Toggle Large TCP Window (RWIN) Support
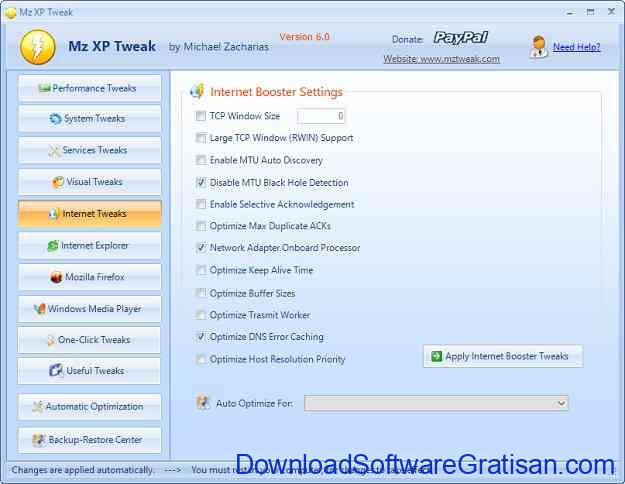Image resolution: width=625 pixels, height=484 pixels. 200,138
